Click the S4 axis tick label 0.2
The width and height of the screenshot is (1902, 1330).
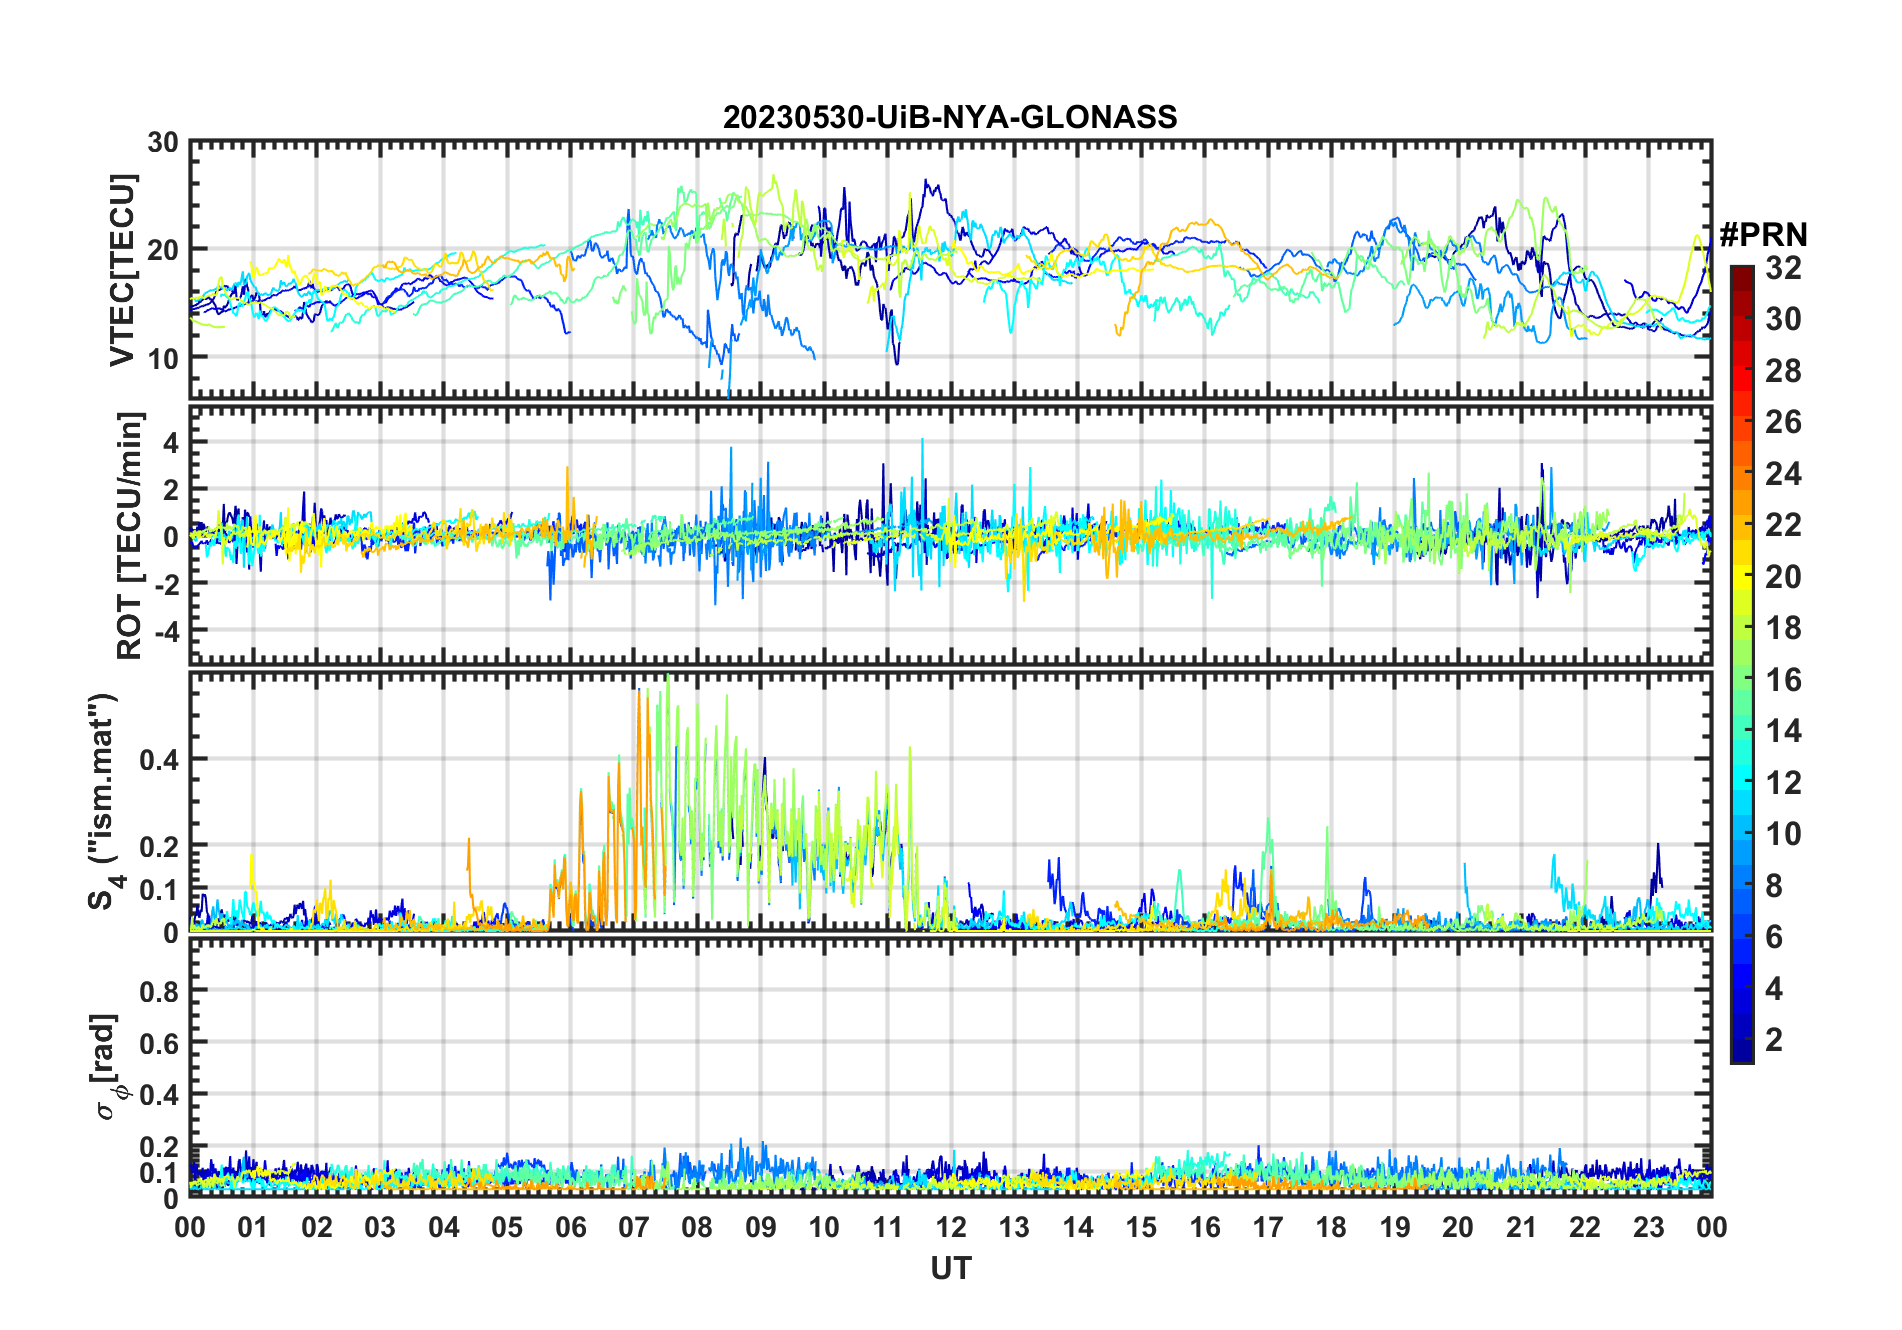tap(160, 846)
